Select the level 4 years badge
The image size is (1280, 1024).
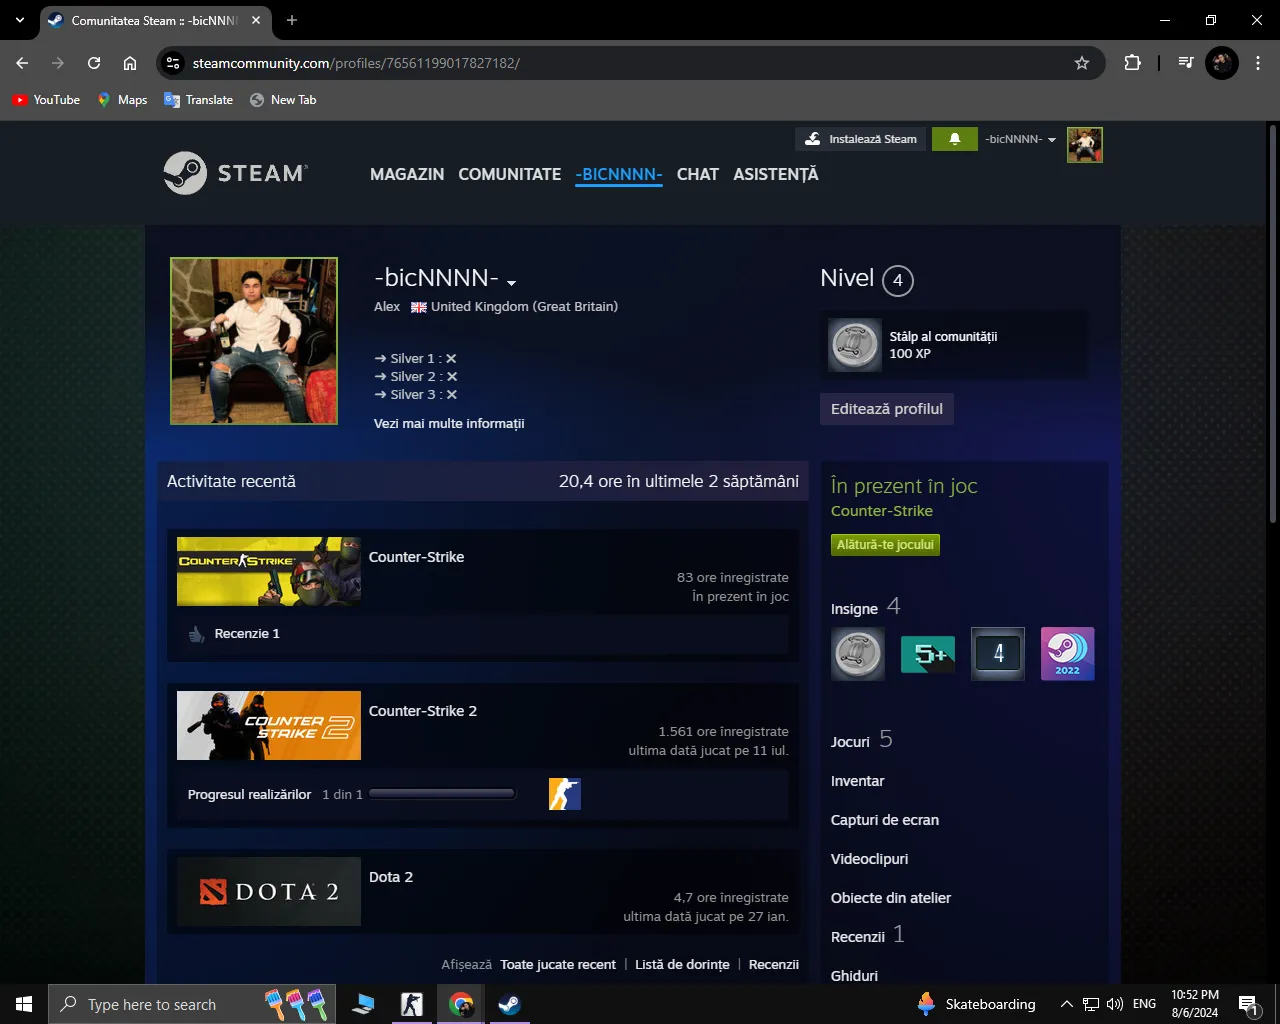click(x=998, y=654)
